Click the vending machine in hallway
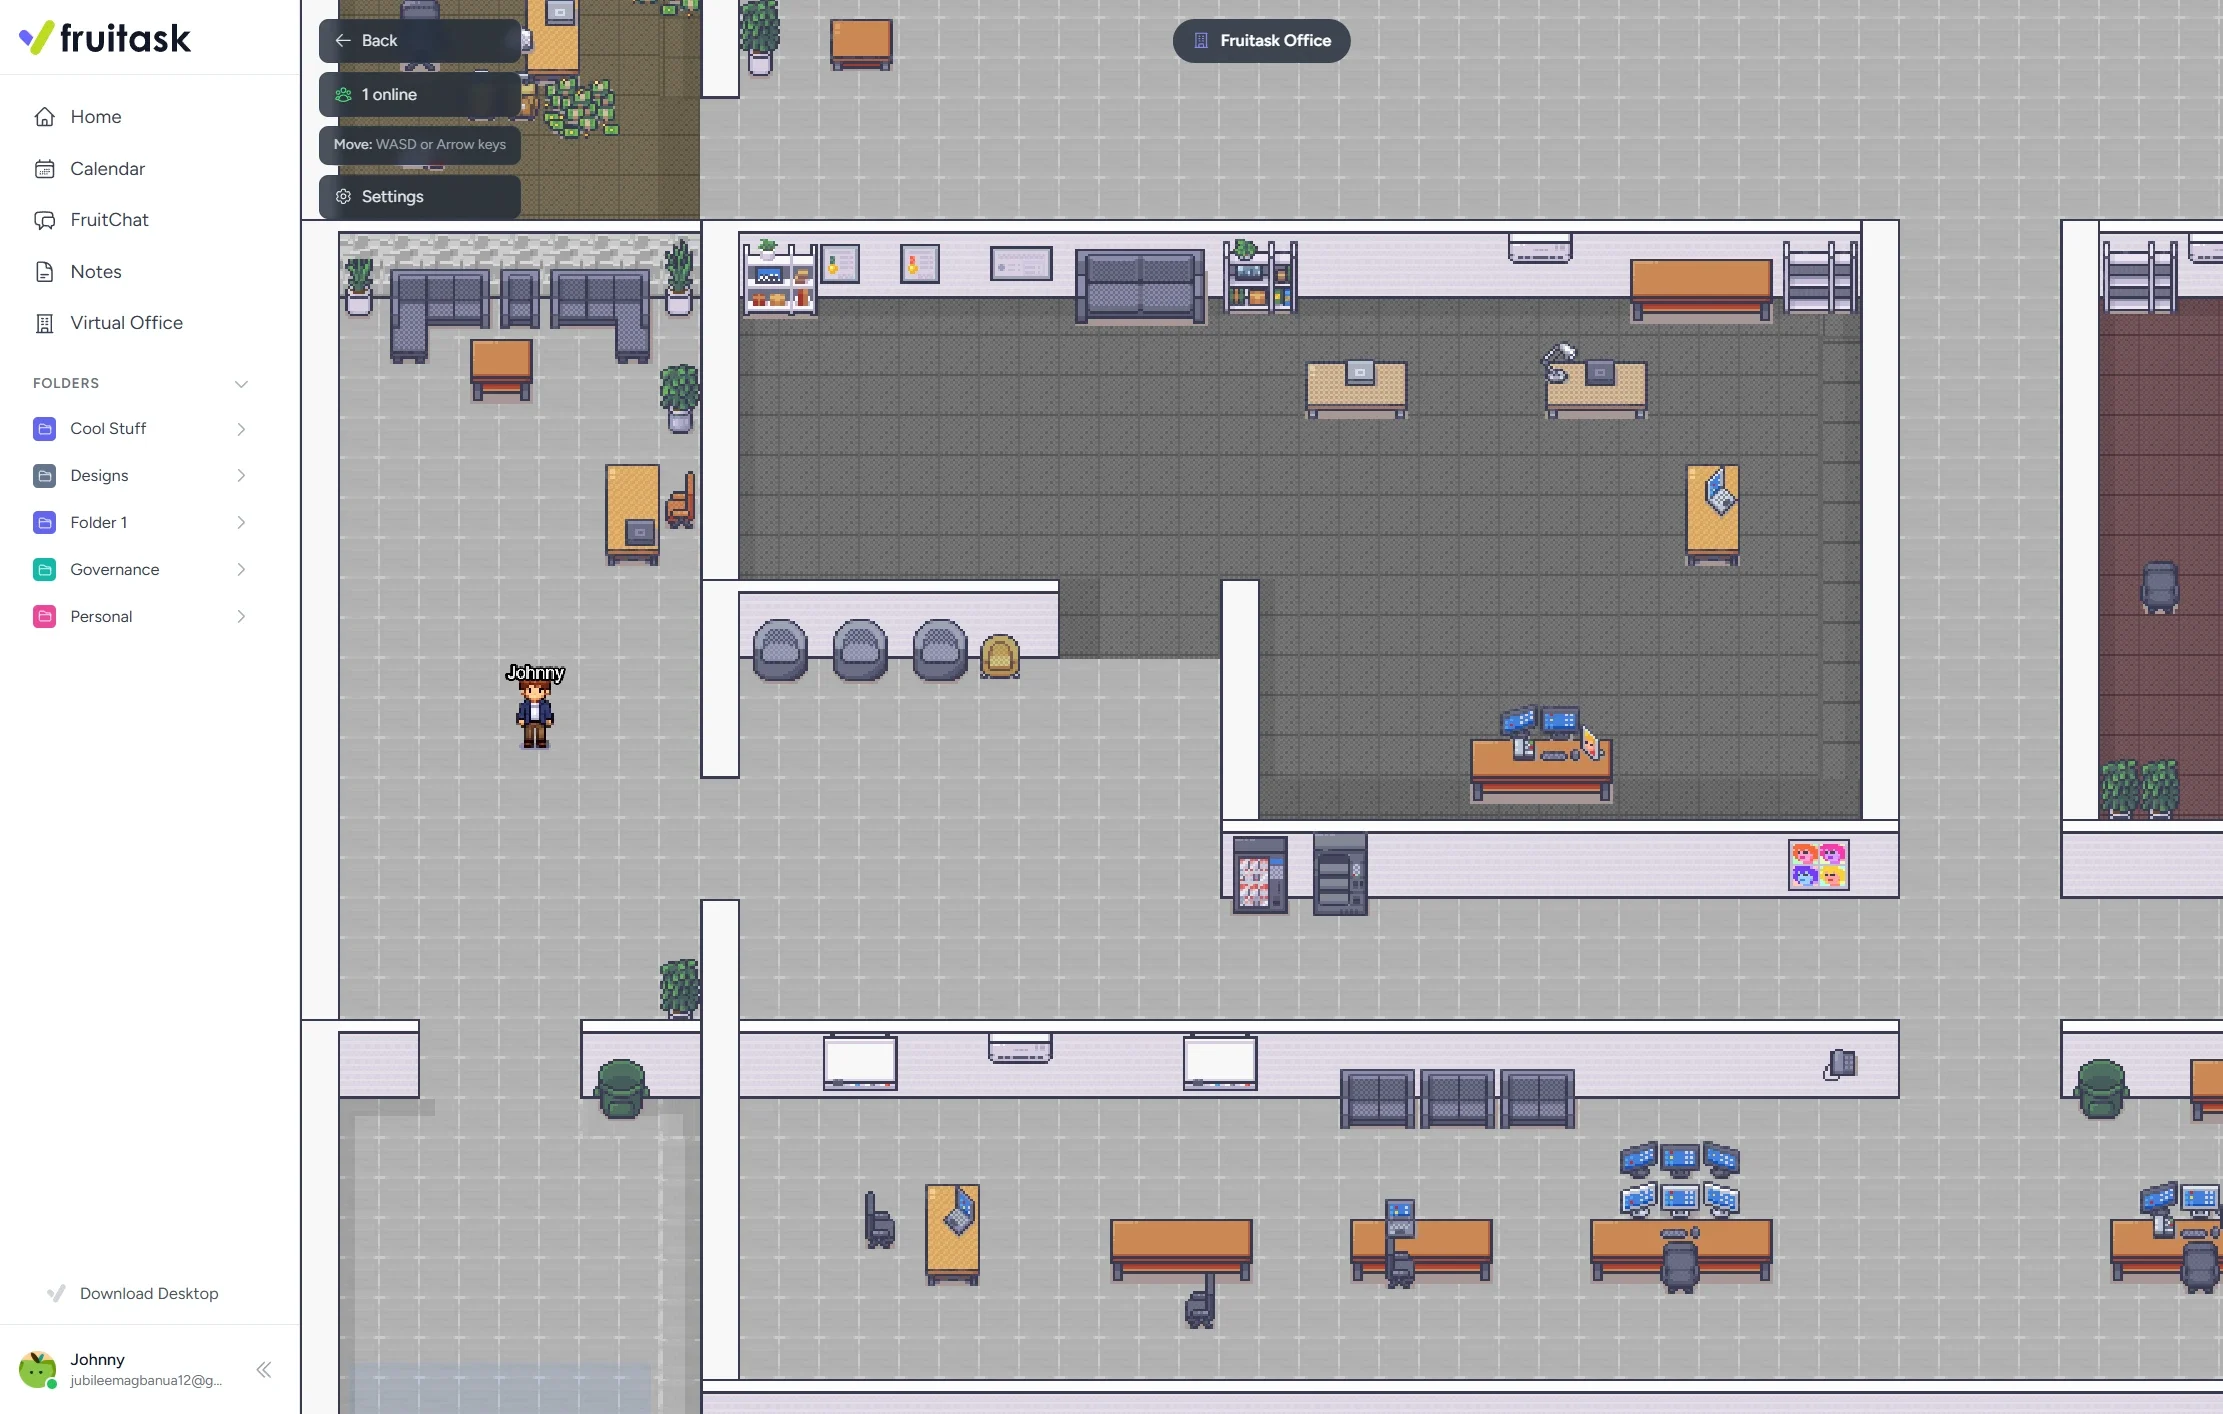 point(1260,875)
